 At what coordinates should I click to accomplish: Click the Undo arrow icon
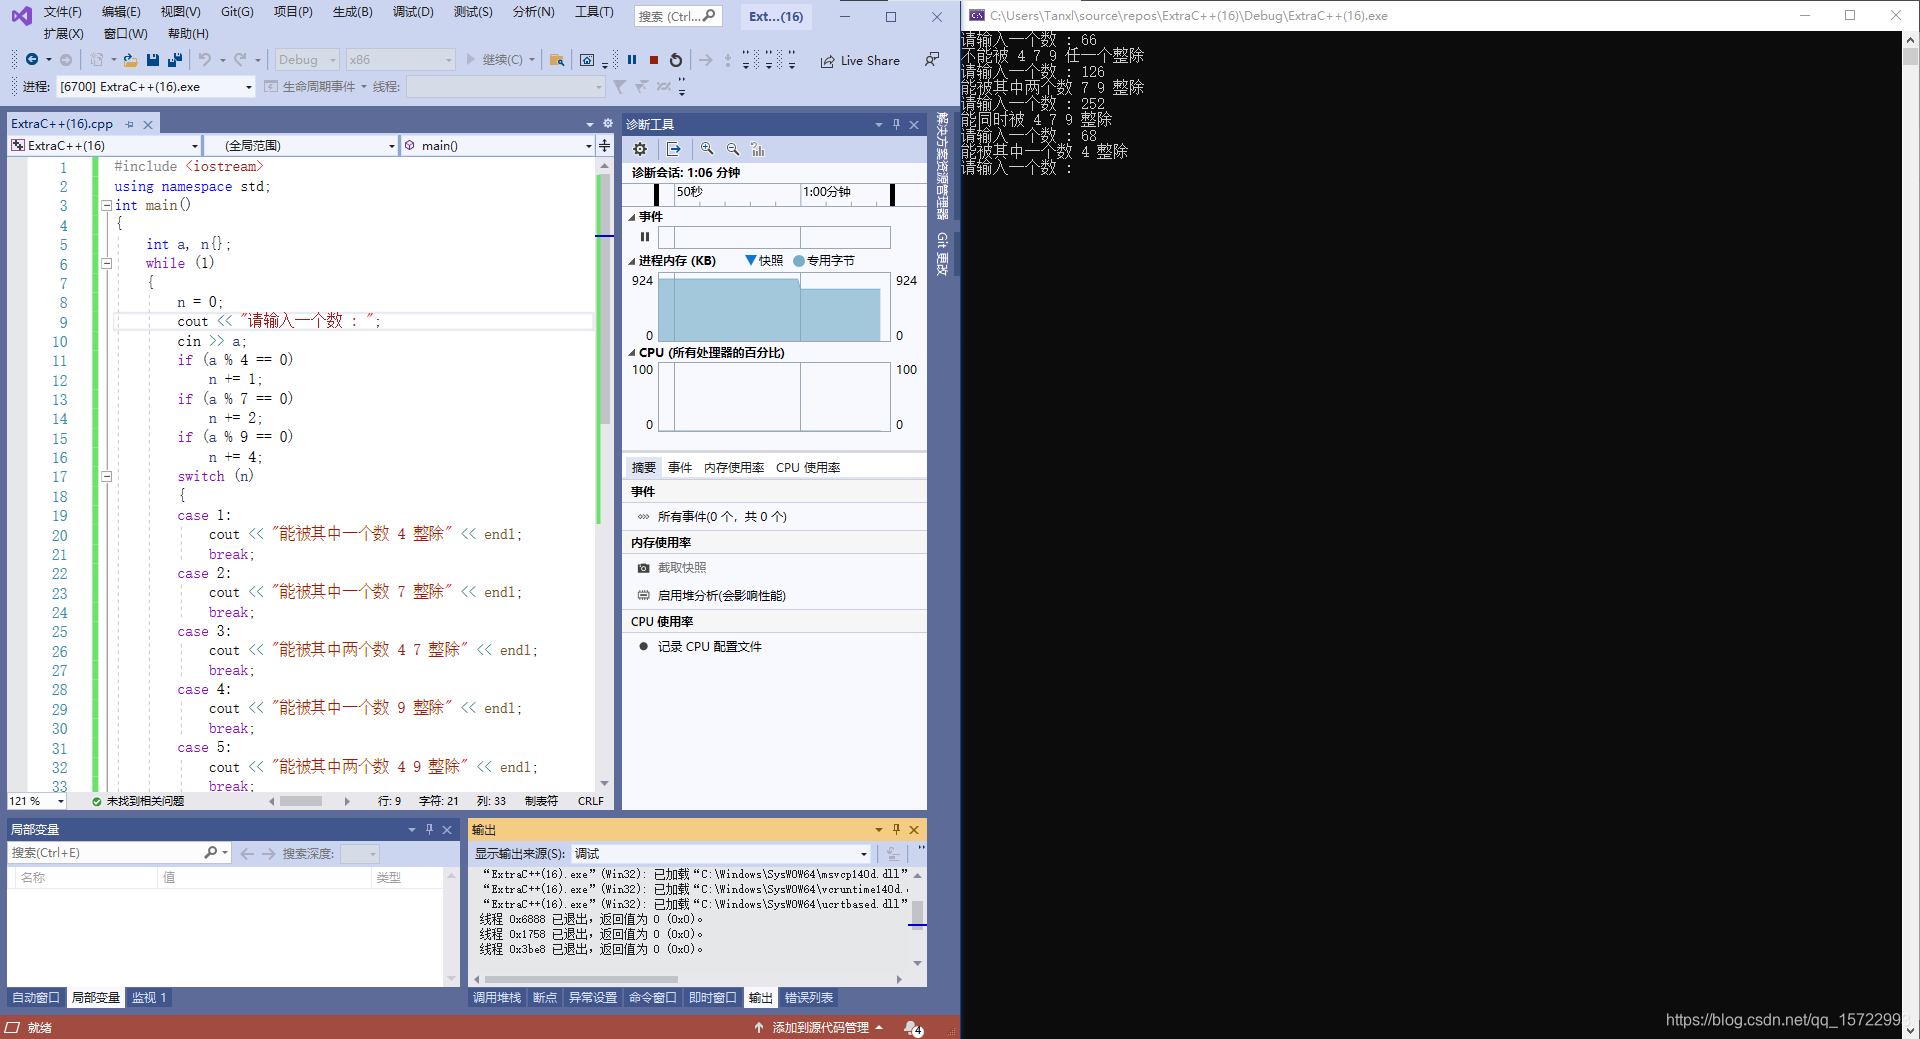point(205,60)
